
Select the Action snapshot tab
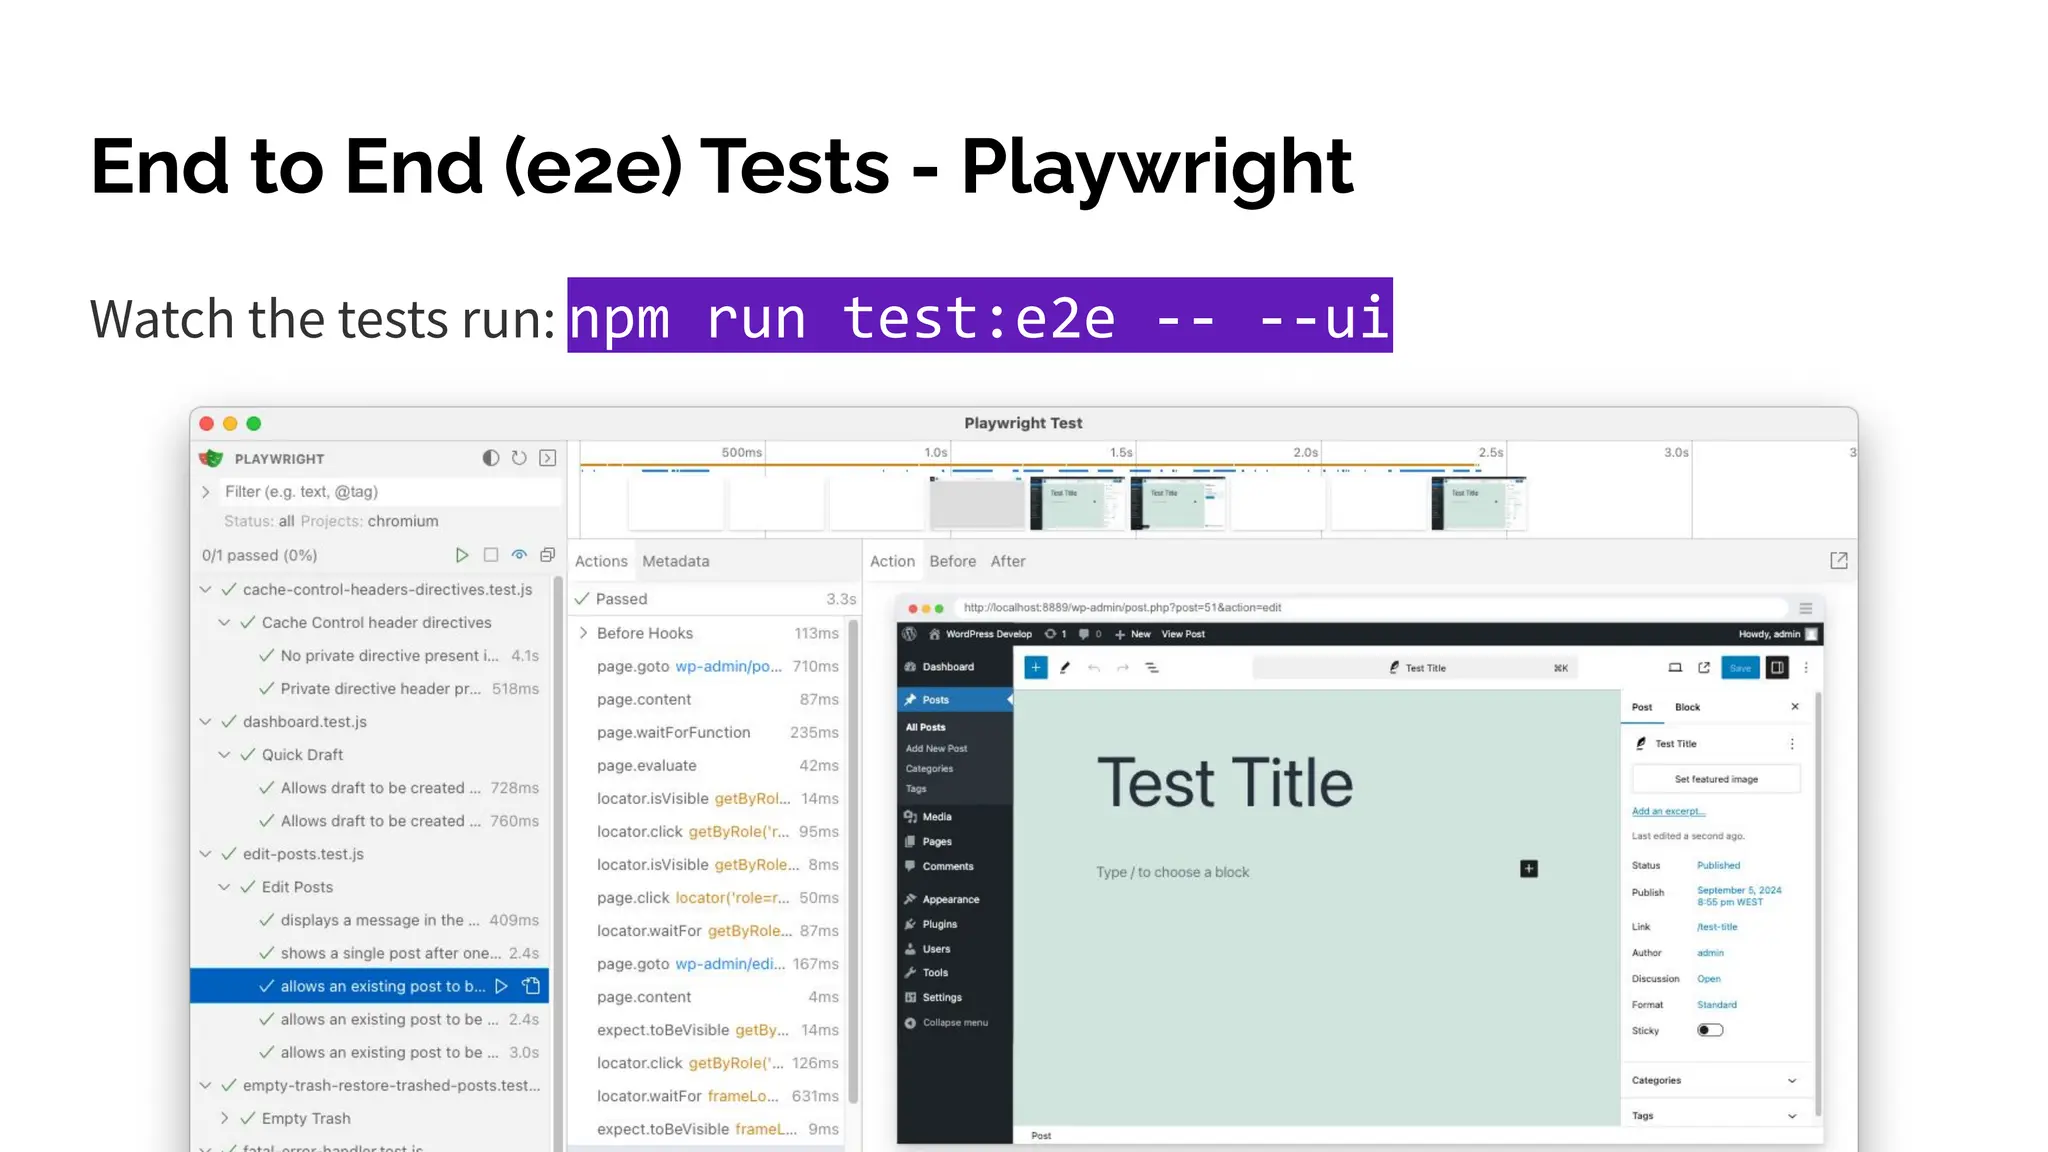892,561
